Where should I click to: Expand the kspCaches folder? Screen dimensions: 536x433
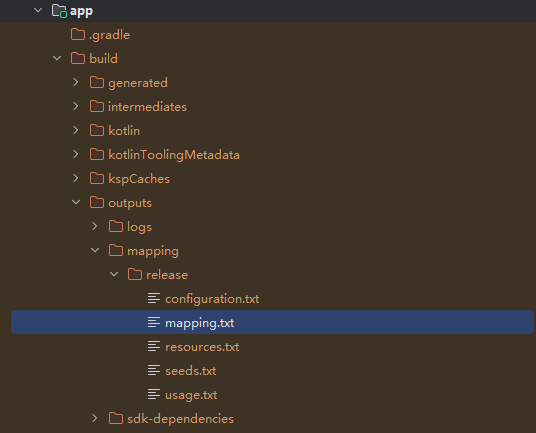(x=76, y=178)
